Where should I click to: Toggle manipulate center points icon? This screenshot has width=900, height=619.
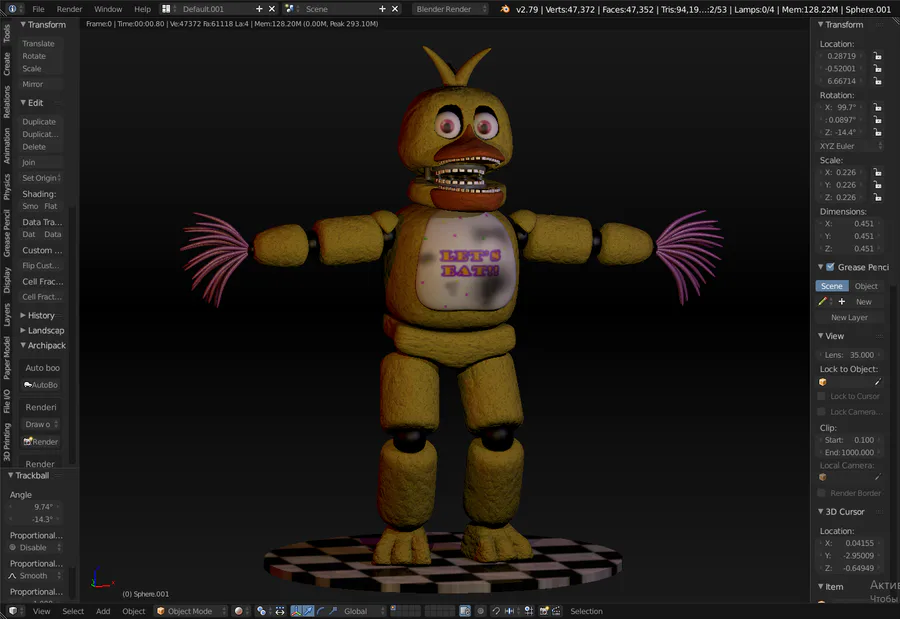[x=280, y=611]
